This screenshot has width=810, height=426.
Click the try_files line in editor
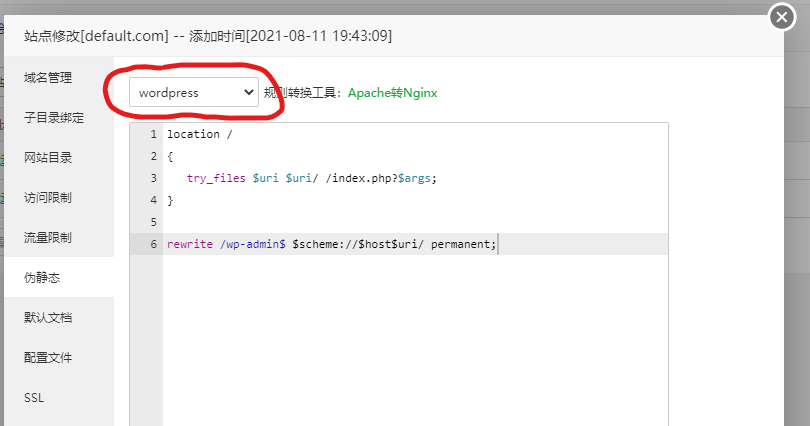click(311, 178)
